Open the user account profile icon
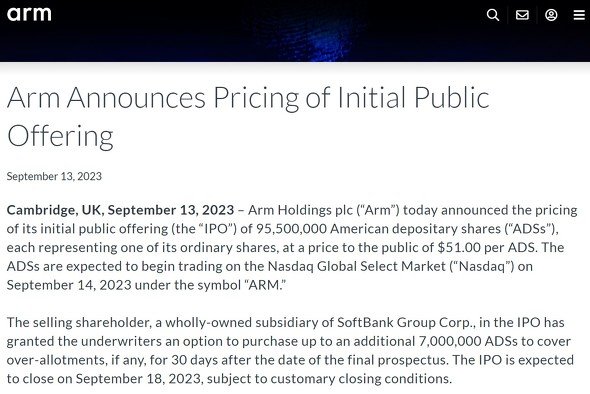Screen dimensions: 590x394 click(x=551, y=15)
